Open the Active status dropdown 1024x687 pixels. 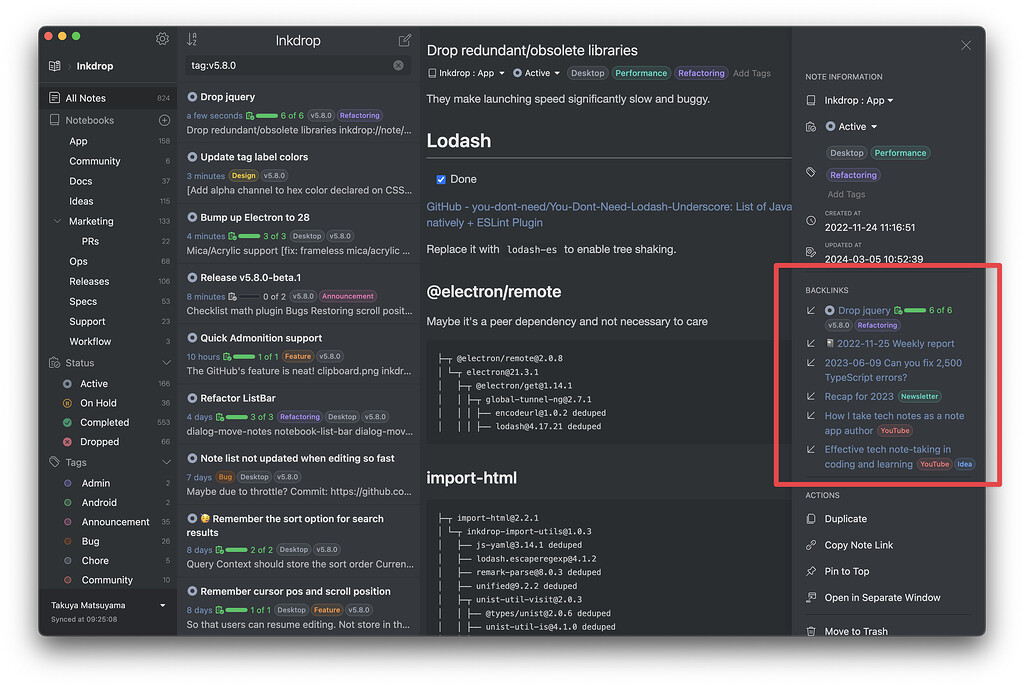tap(535, 73)
